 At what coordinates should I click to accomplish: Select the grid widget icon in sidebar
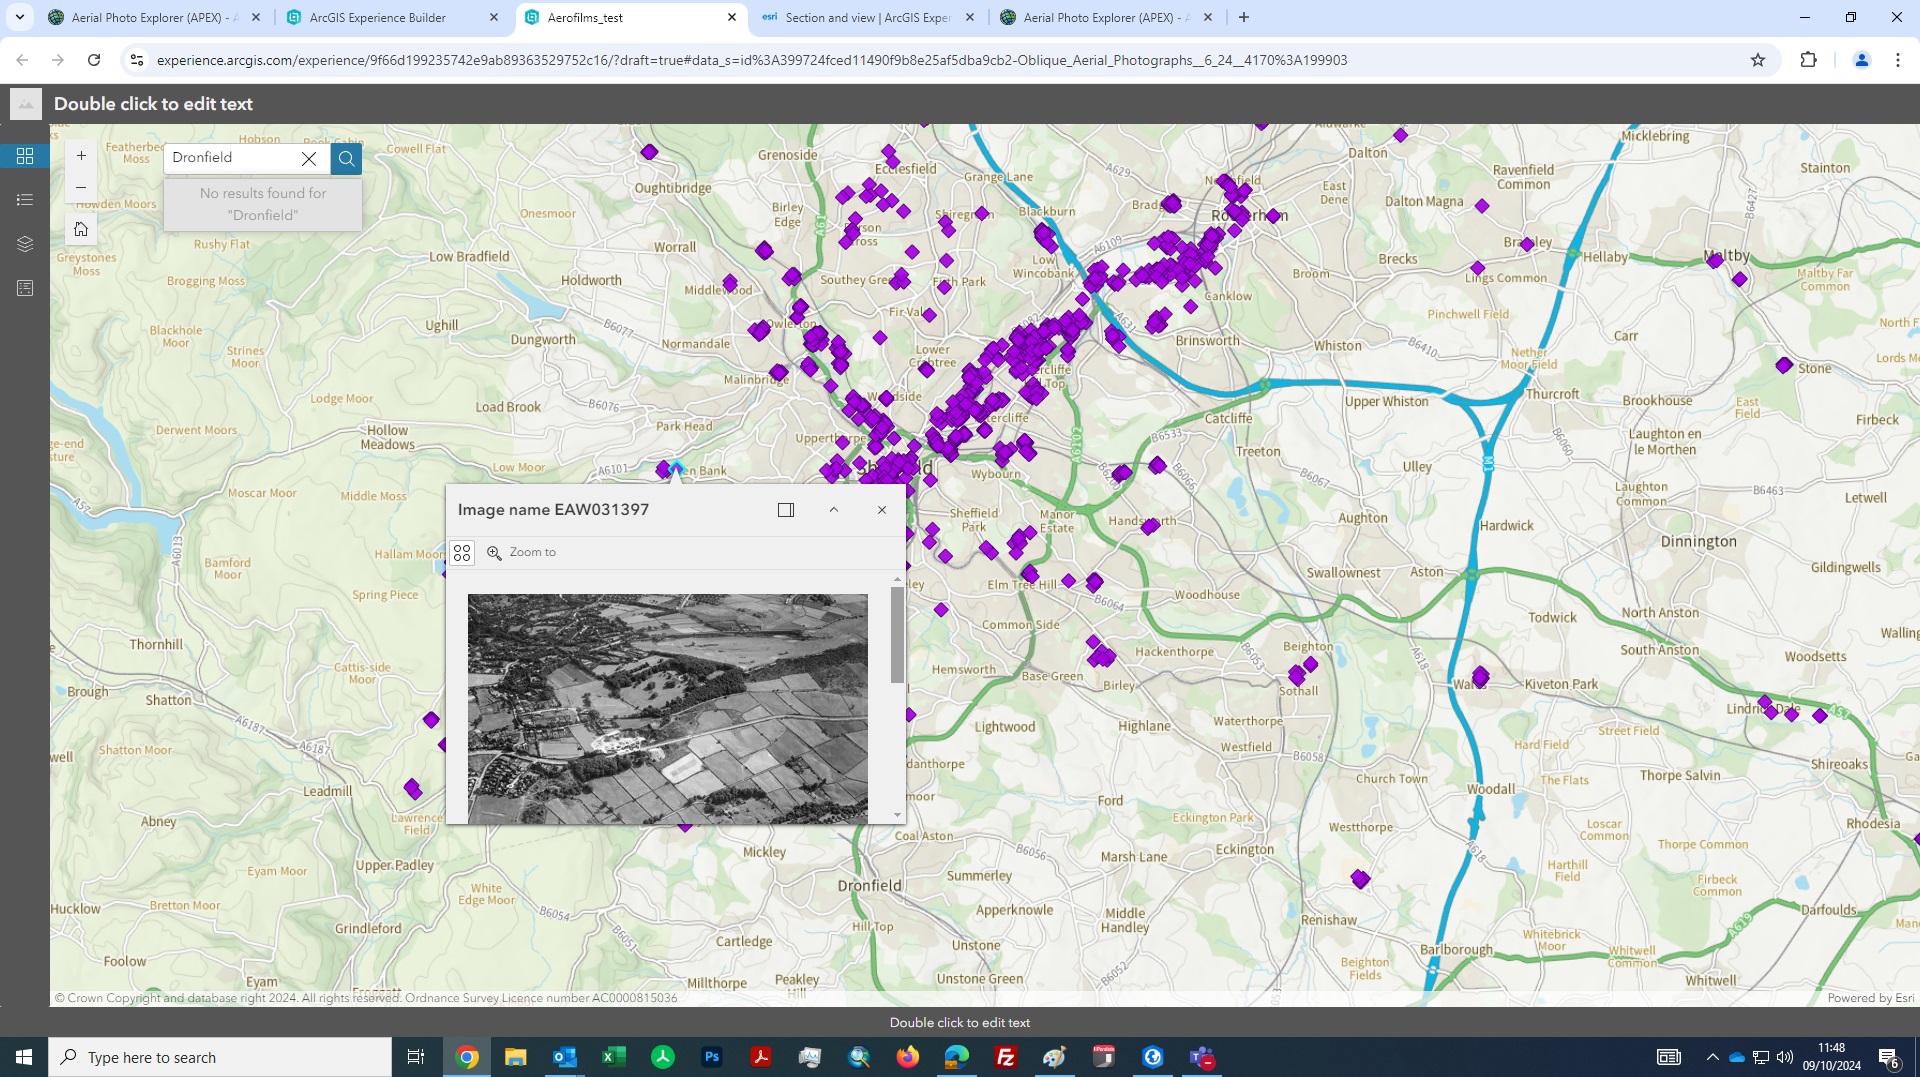(x=25, y=156)
